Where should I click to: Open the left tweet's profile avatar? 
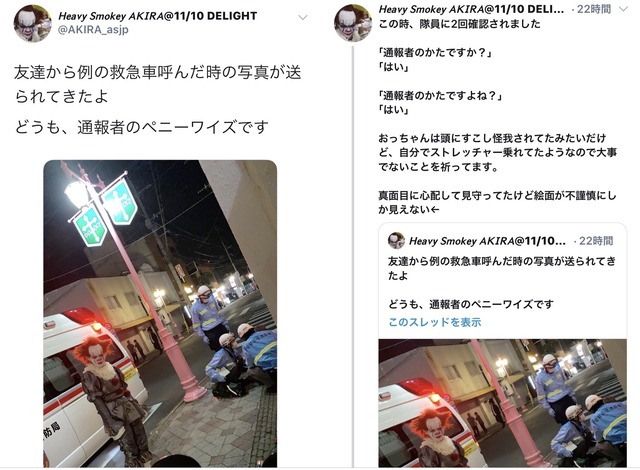coord(33,23)
